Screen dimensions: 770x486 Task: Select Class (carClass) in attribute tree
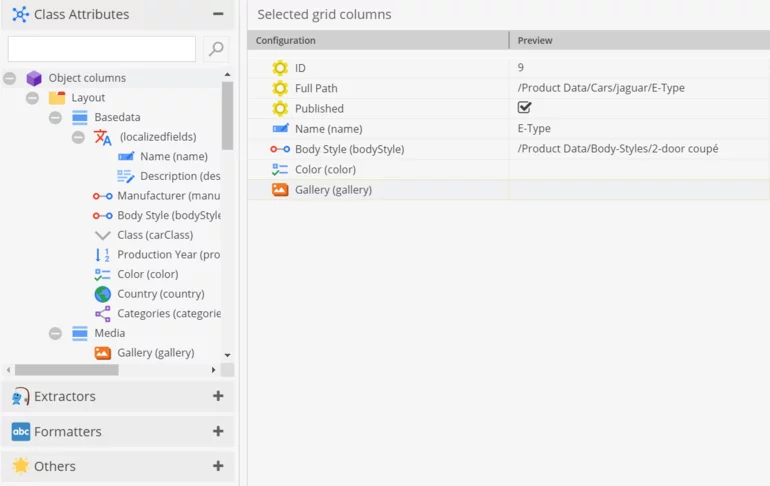click(x=155, y=235)
